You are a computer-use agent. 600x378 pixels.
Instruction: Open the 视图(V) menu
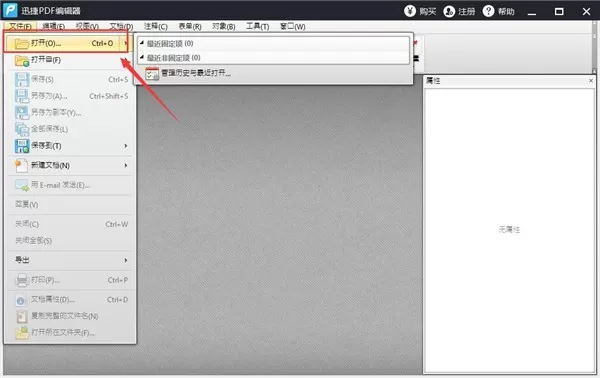(87, 26)
